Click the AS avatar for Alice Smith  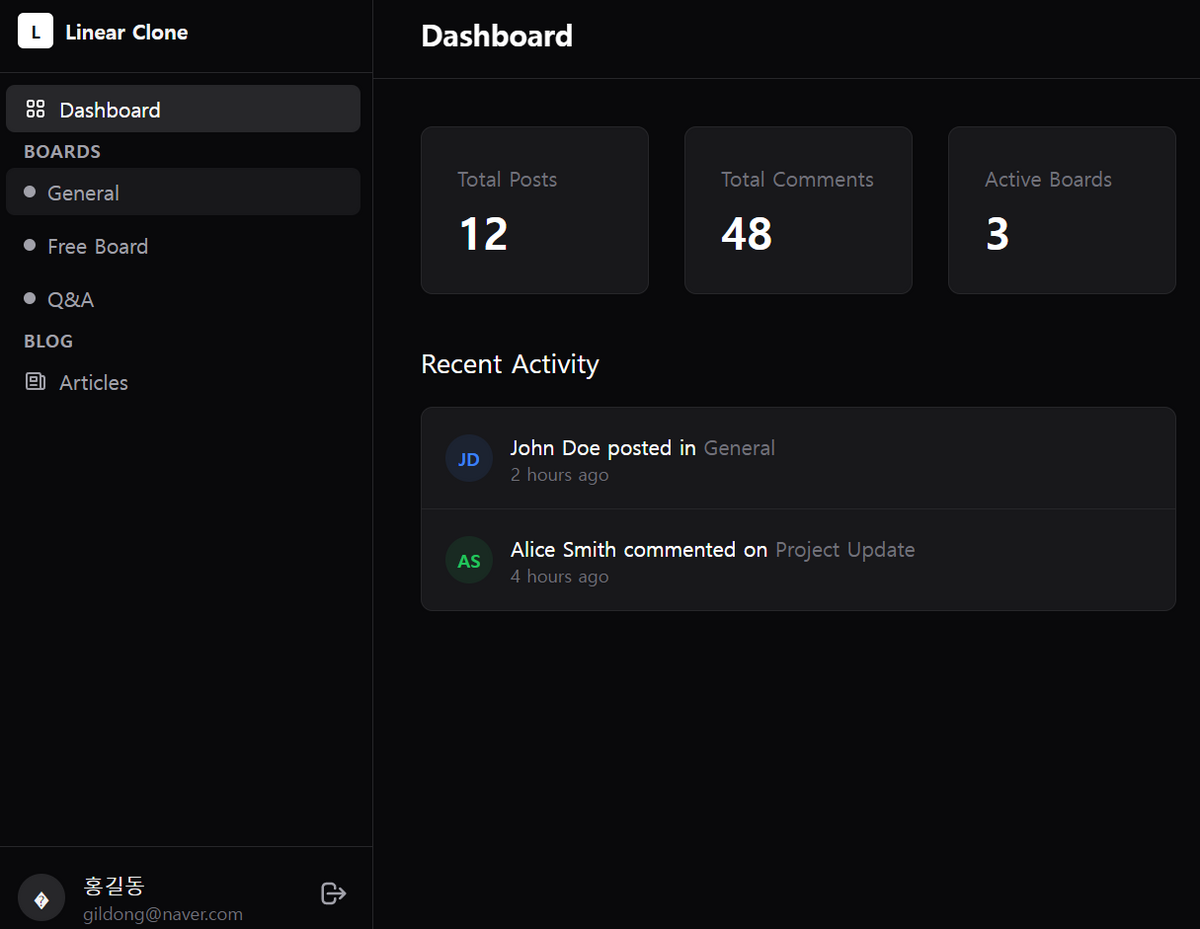tap(469, 561)
